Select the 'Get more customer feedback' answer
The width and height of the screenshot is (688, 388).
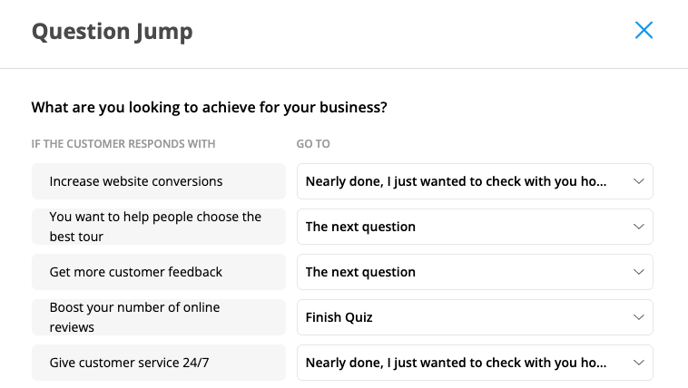(x=158, y=272)
